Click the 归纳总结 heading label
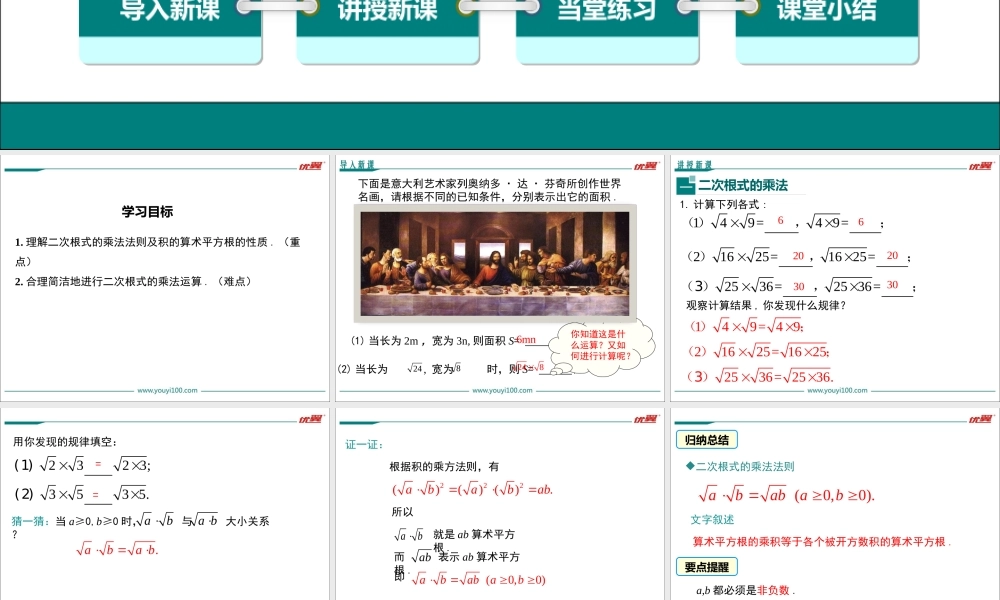The height and width of the screenshot is (600, 1000). point(706,440)
